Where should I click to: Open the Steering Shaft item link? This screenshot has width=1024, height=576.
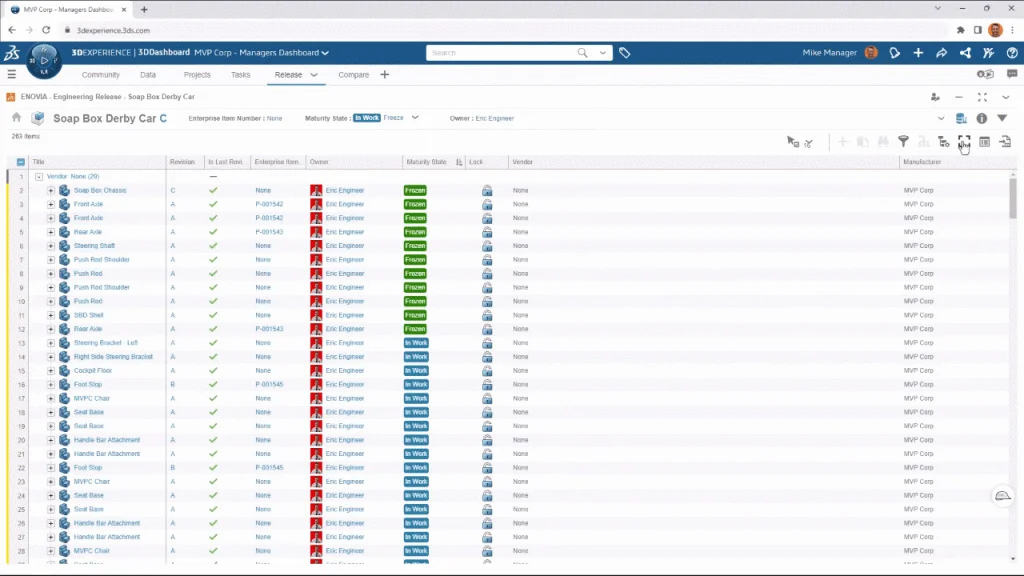point(94,246)
